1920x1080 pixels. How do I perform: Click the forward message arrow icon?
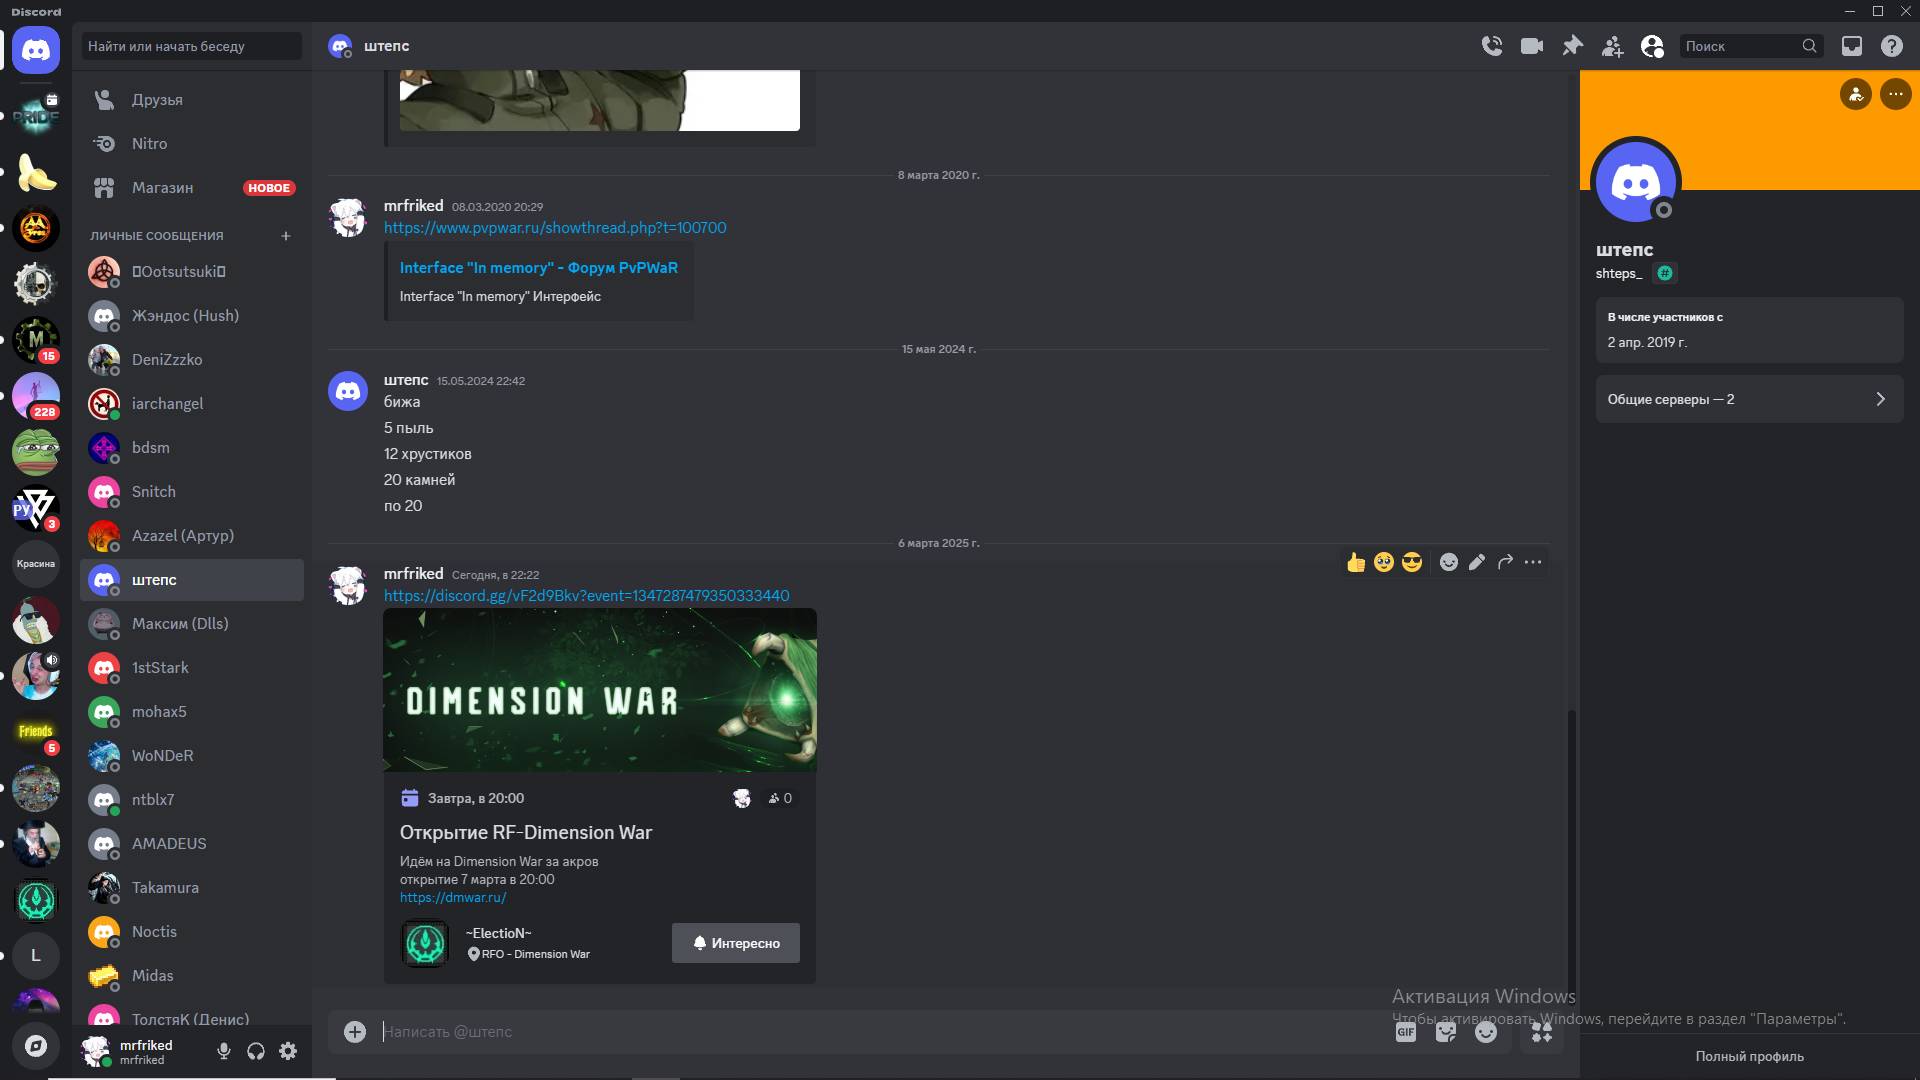[1505, 562]
